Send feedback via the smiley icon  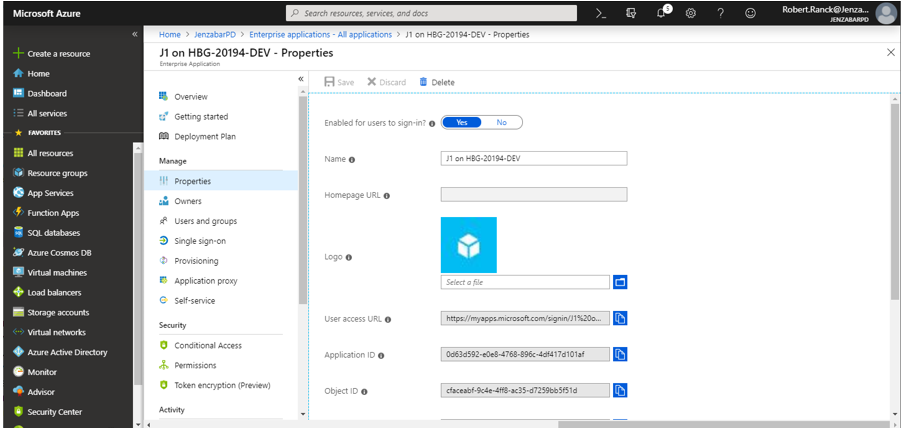tap(751, 13)
